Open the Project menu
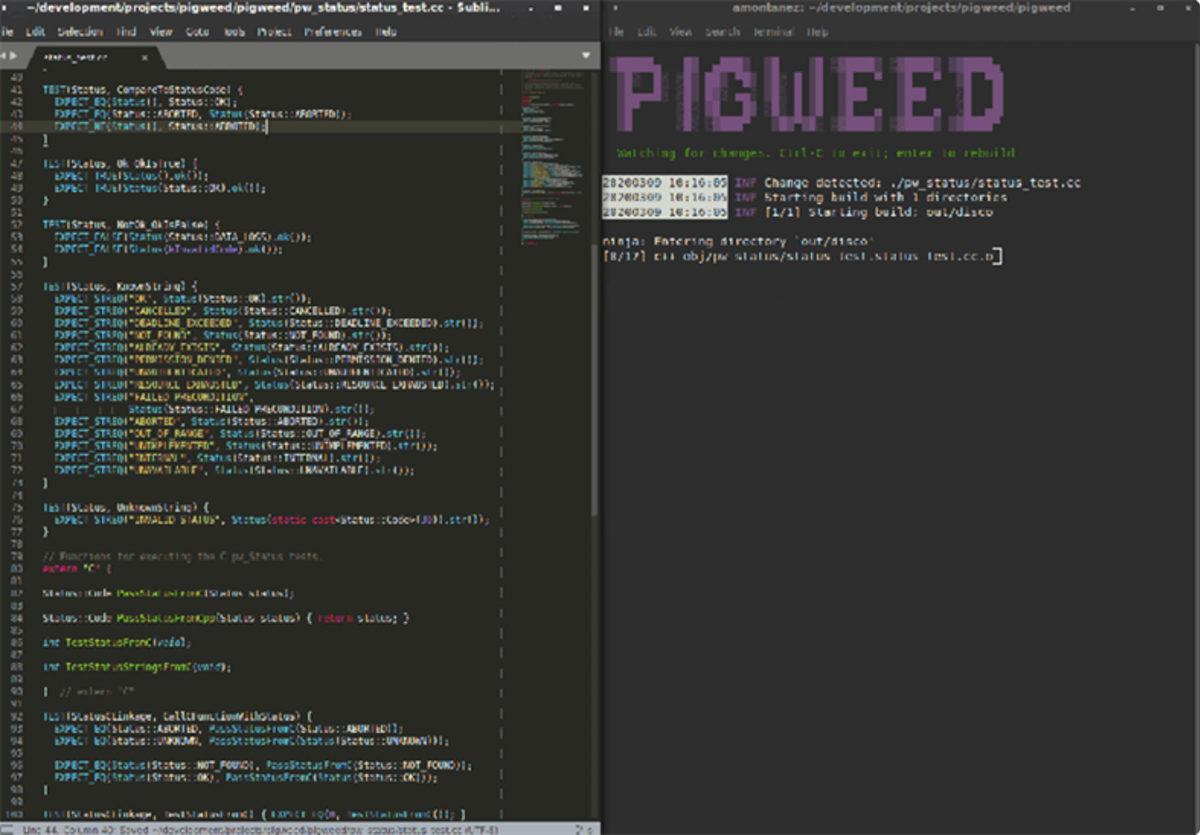Viewport: 1200px width, 835px height. (x=274, y=31)
